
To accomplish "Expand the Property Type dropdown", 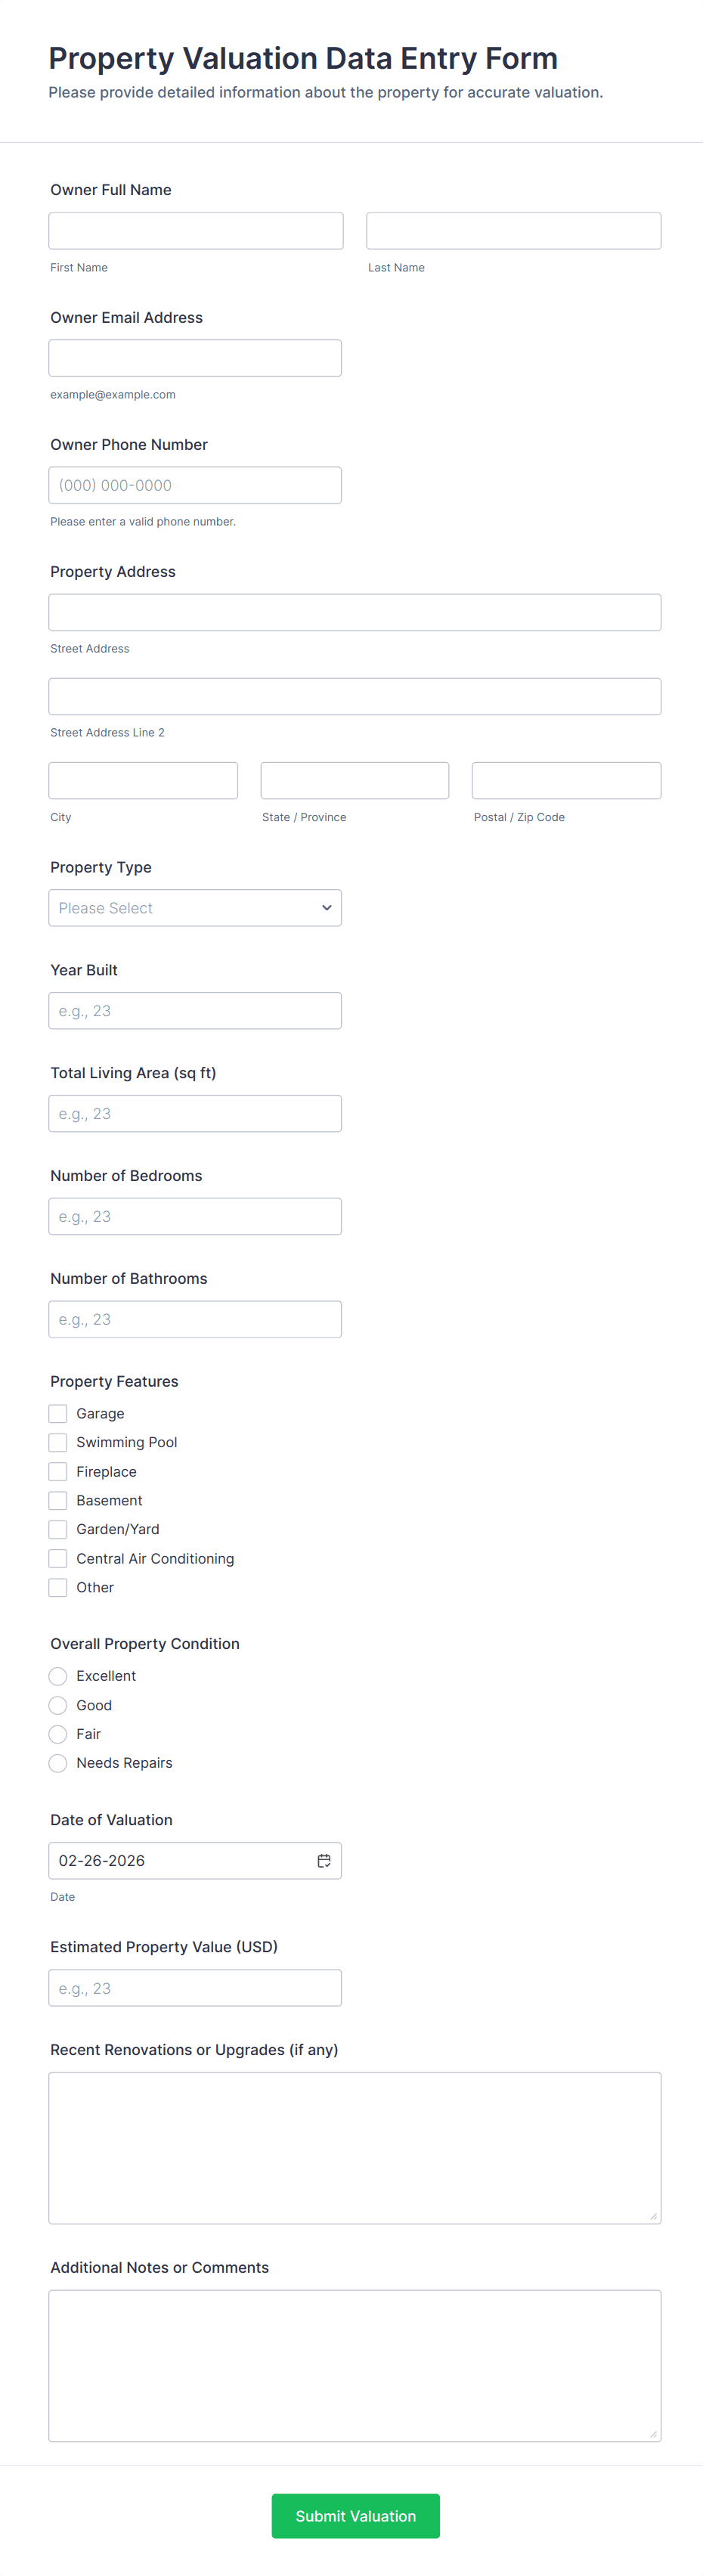I will coord(195,908).
